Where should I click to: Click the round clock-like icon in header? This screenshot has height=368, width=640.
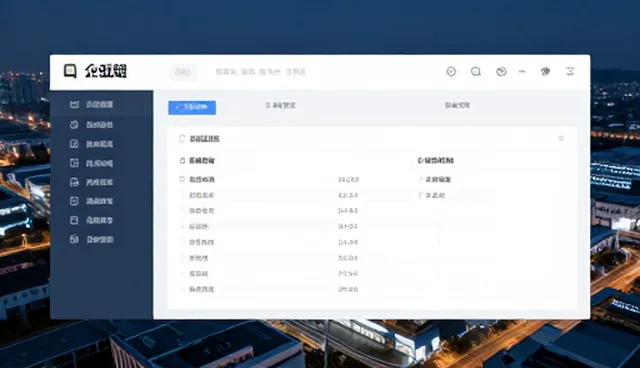pyautogui.click(x=501, y=71)
